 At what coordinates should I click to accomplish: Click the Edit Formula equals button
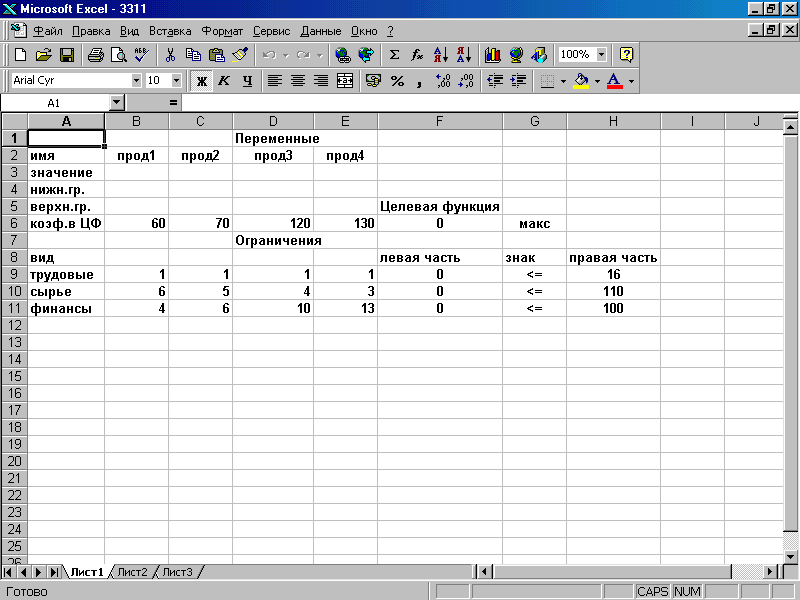[x=173, y=103]
